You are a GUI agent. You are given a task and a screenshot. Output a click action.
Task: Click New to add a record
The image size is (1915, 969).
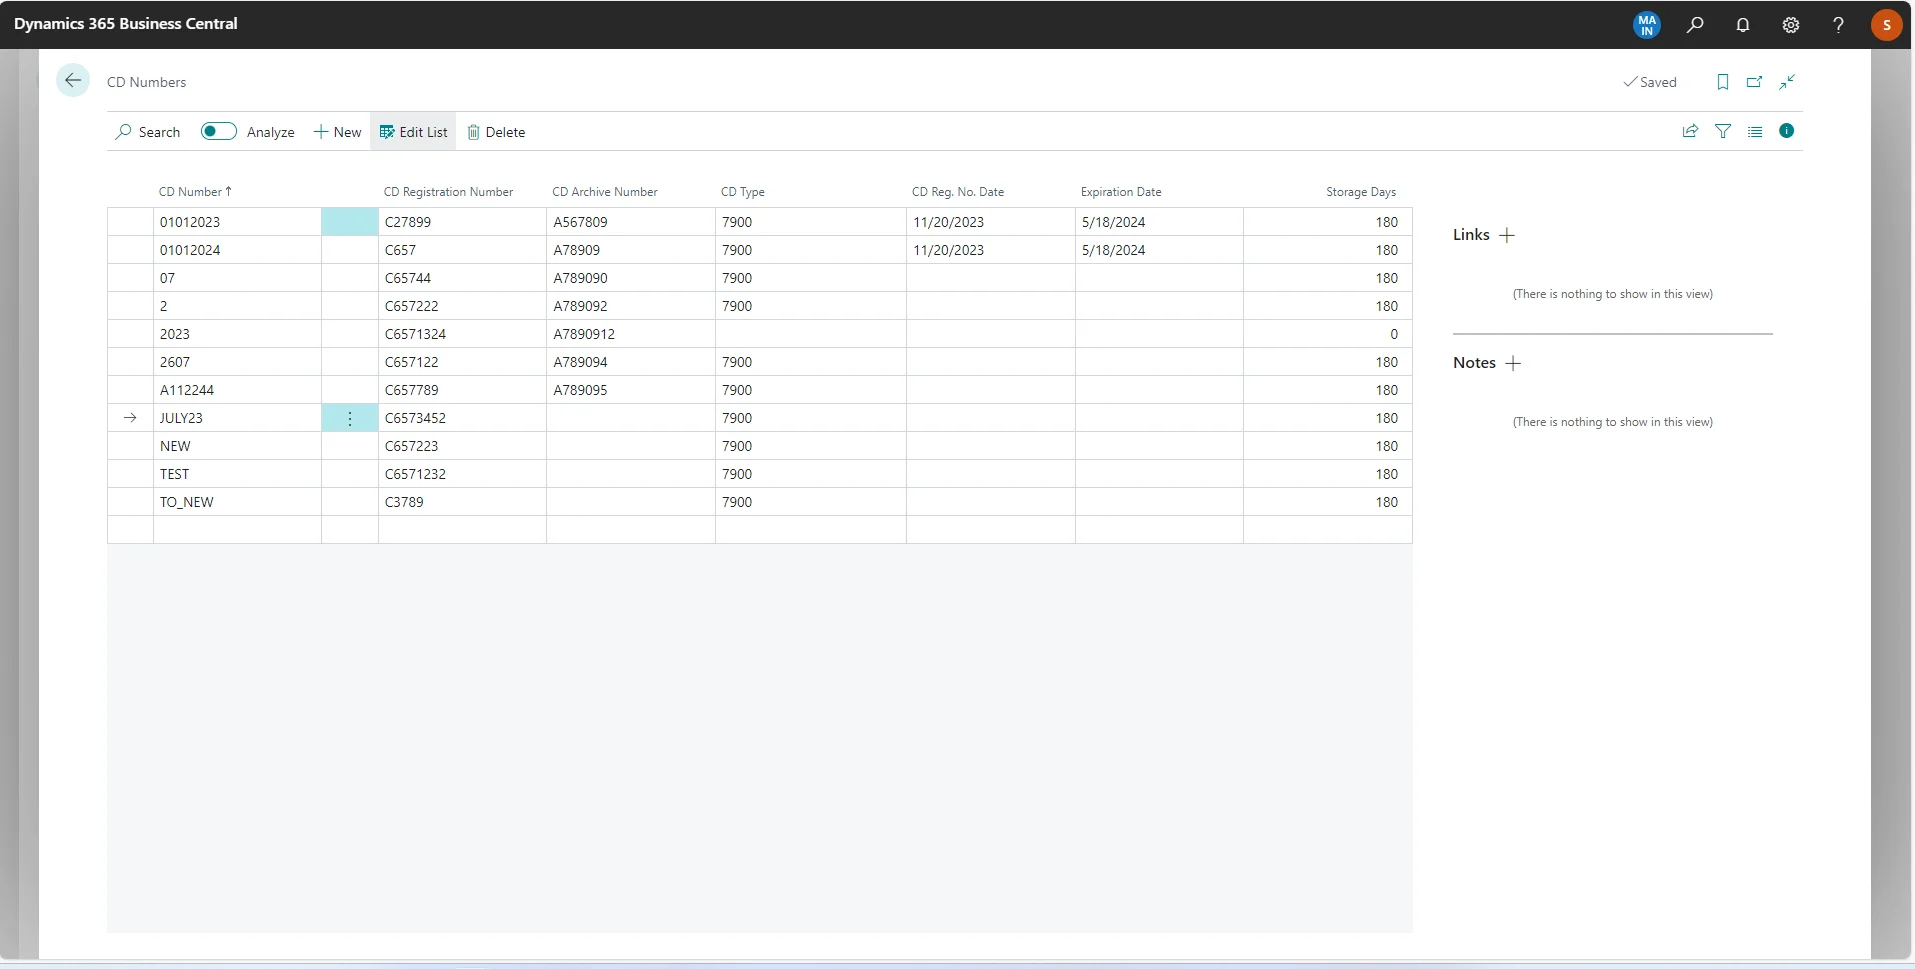[x=337, y=132]
